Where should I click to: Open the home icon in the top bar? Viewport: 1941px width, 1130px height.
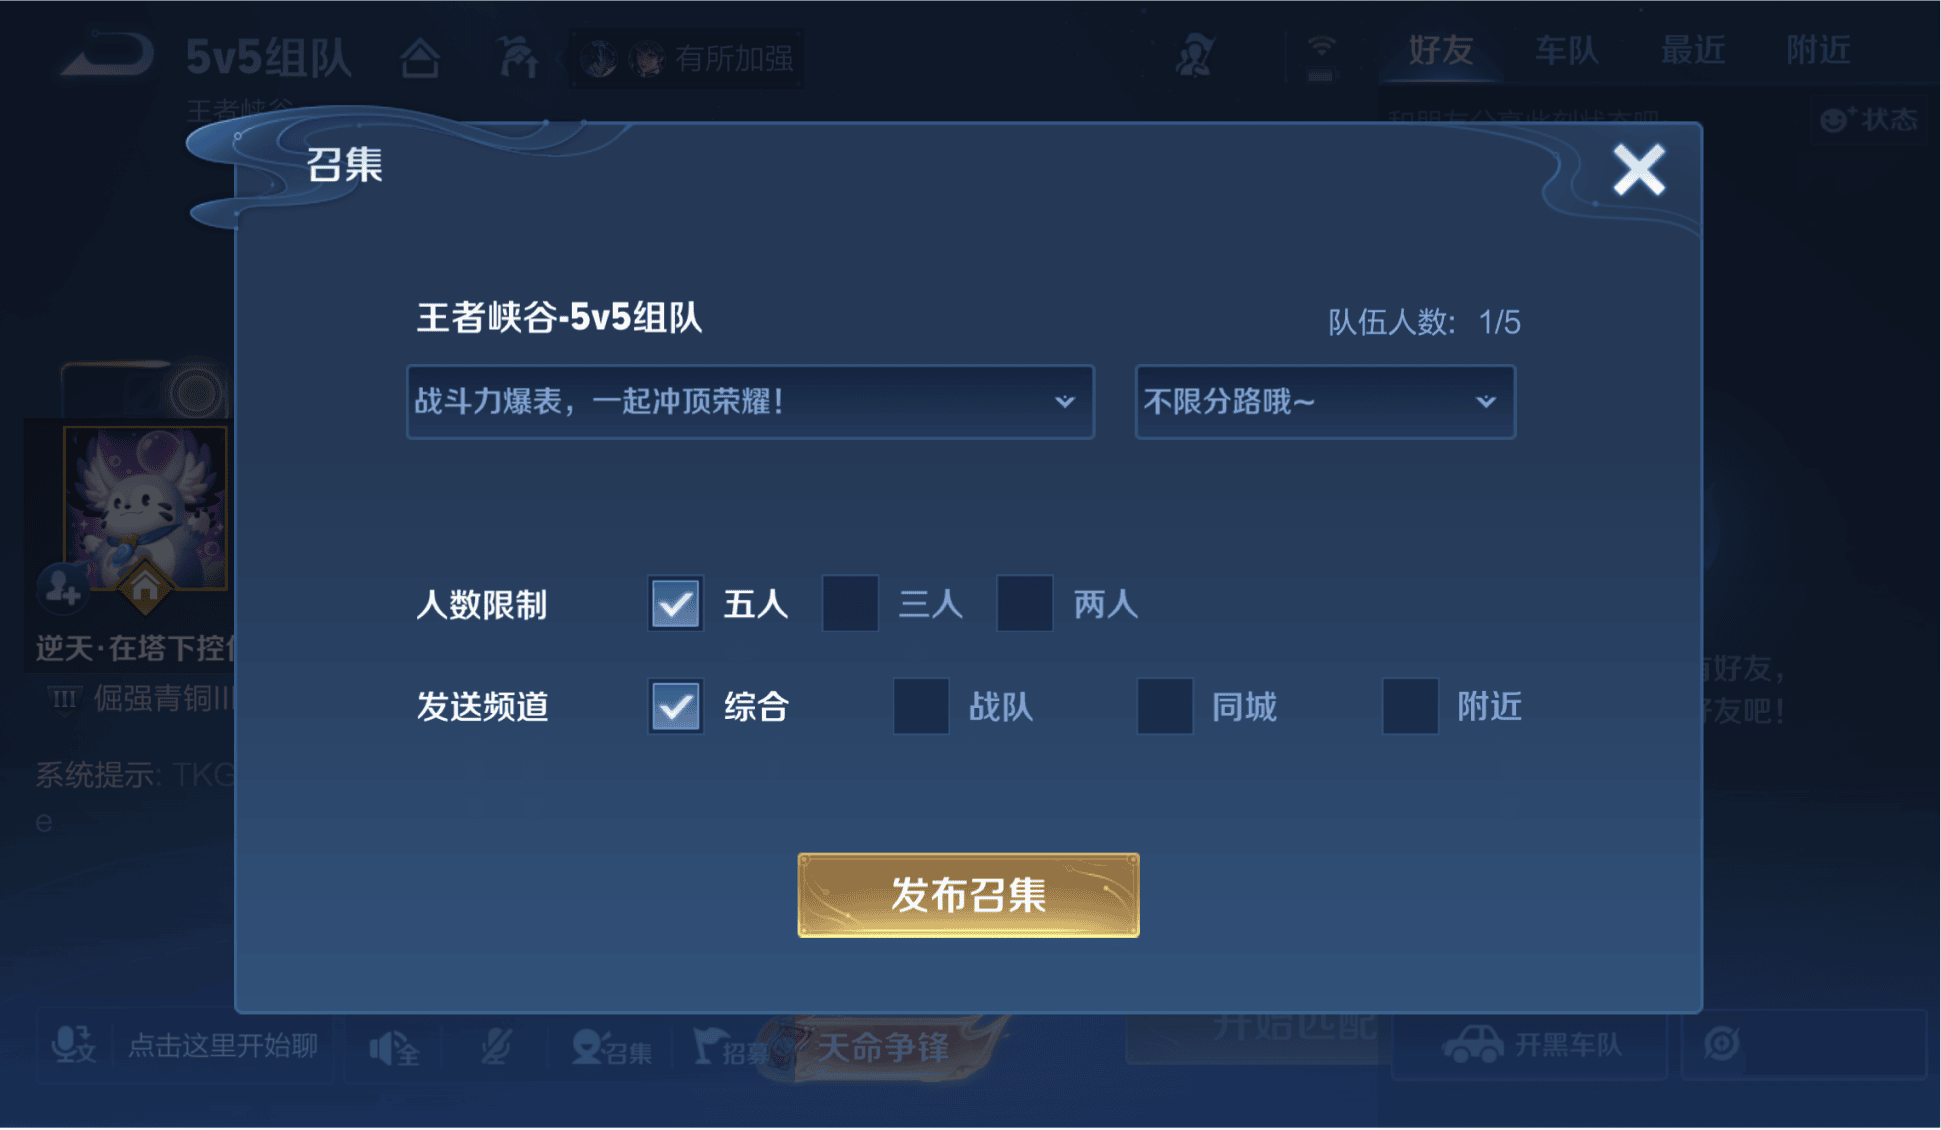point(420,57)
